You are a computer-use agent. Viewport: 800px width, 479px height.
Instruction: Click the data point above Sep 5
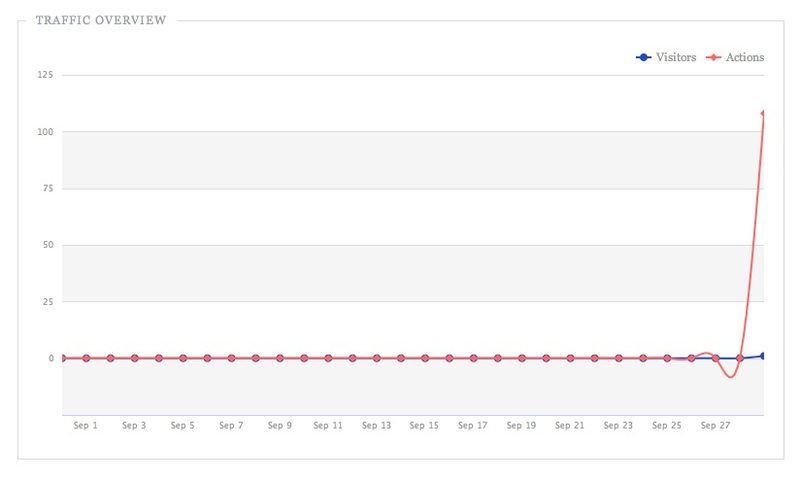(183, 358)
